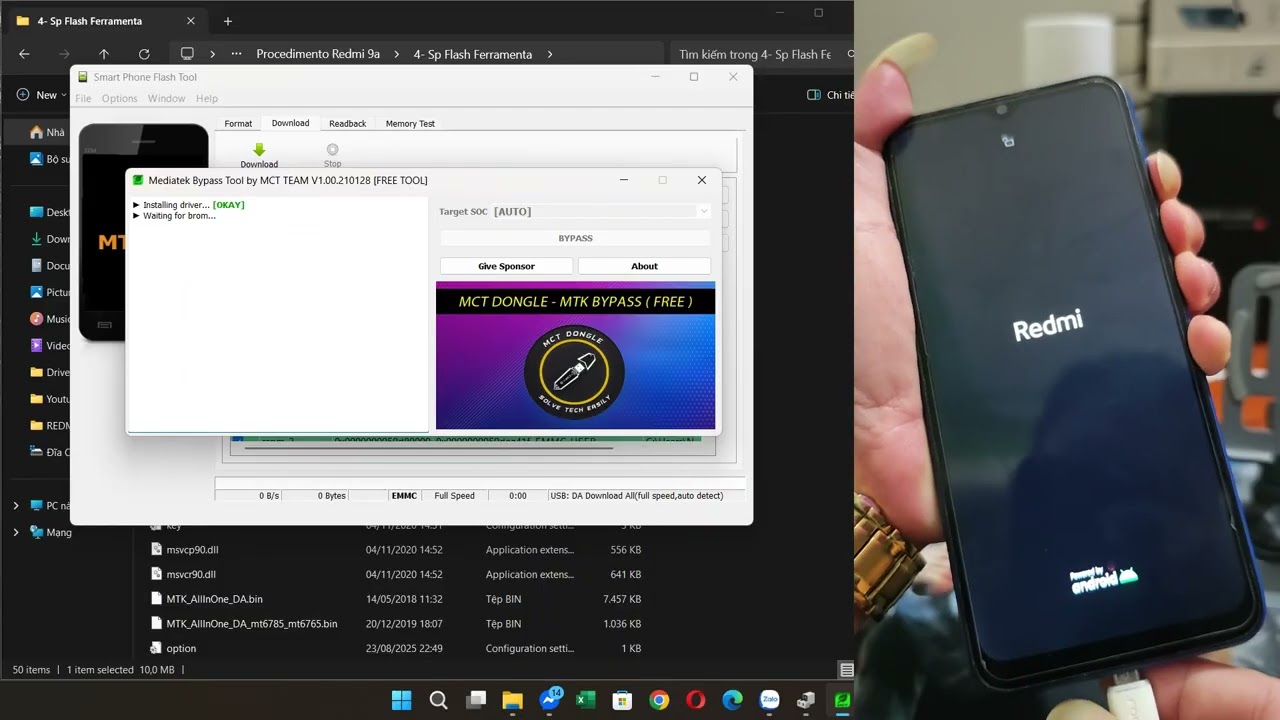Click the details view icon in status bar
This screenshot has height=720, width=1280.
pyautogui.click(x=846, y=670)
